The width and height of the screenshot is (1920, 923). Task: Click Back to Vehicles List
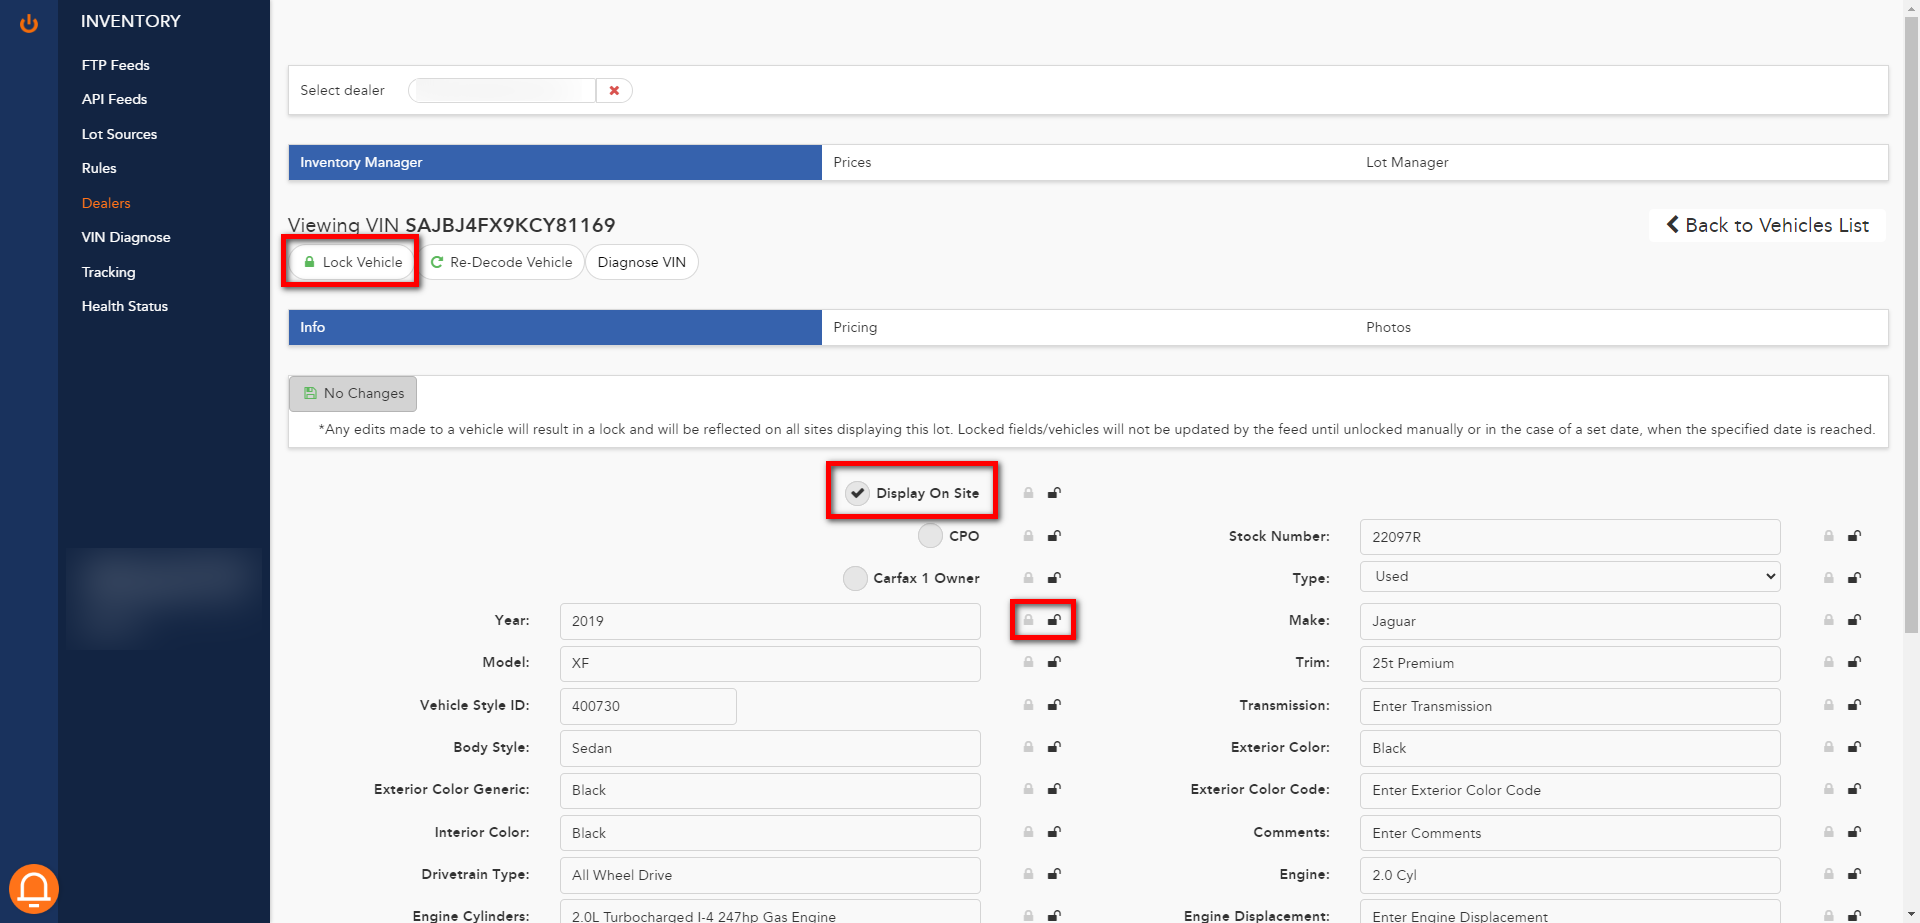1768,225
